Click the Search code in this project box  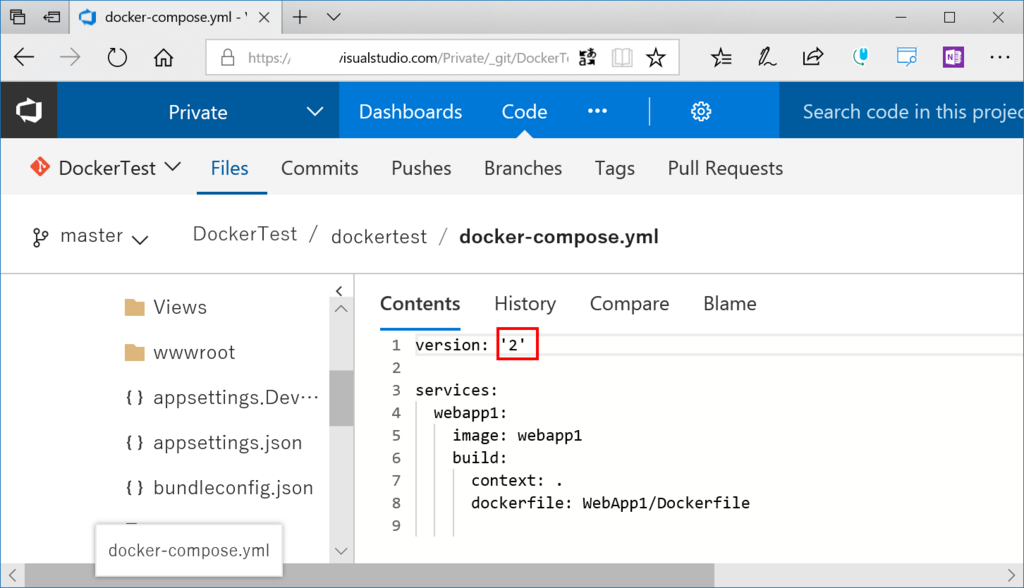[901, 111]
